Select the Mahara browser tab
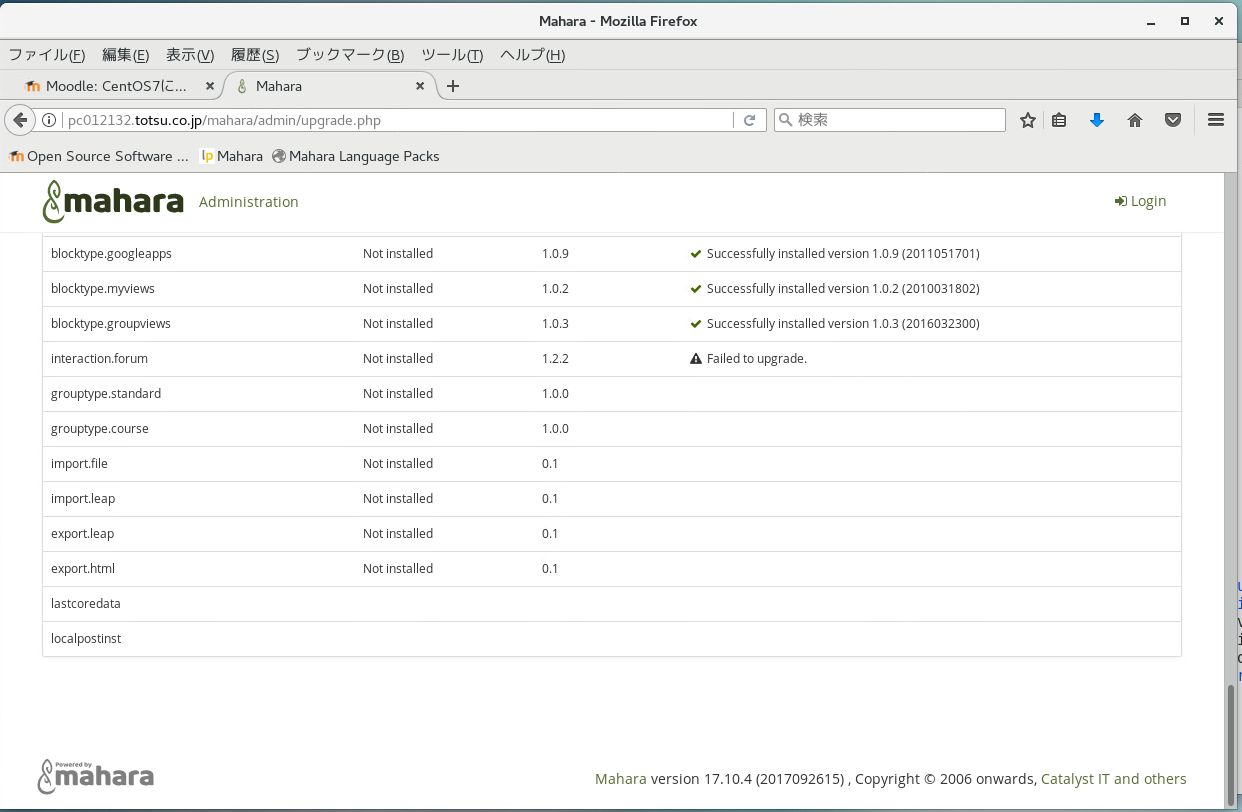The height and width of the screenshot is (812, 1242). (330, 86)
